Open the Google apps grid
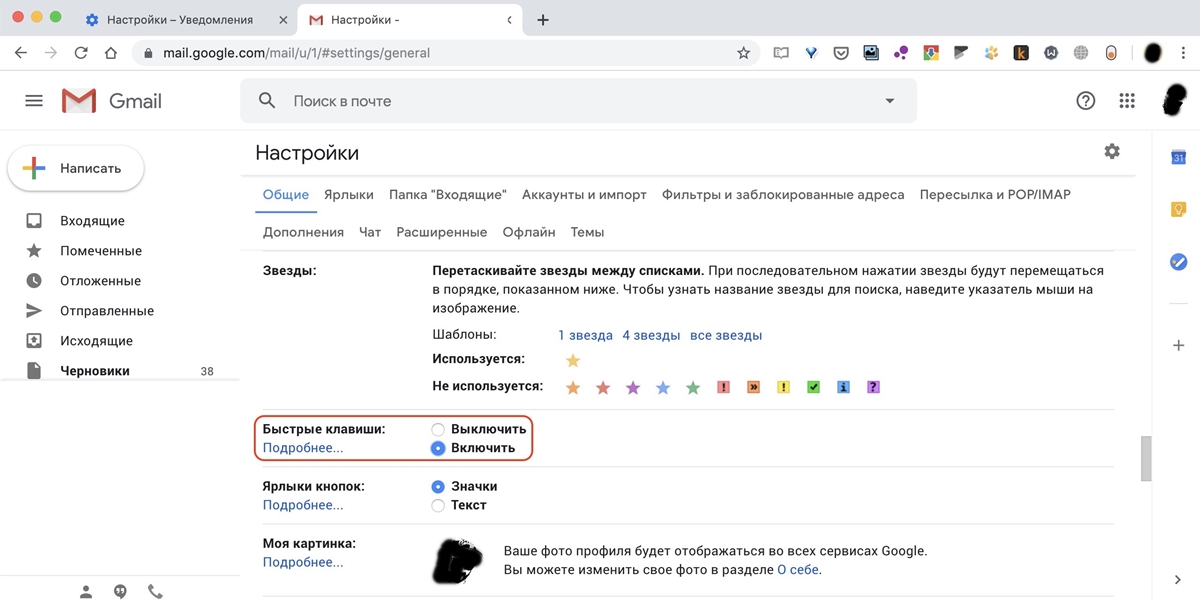 coord(1127,101)
